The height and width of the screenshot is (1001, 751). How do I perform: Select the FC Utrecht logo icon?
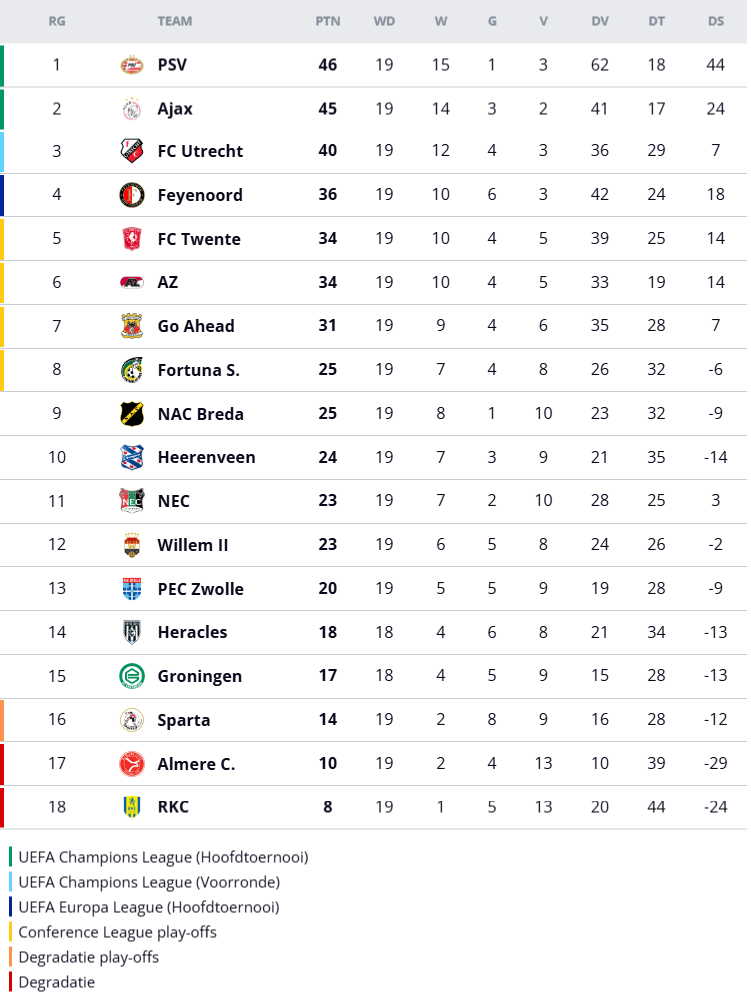pos(131,151)
